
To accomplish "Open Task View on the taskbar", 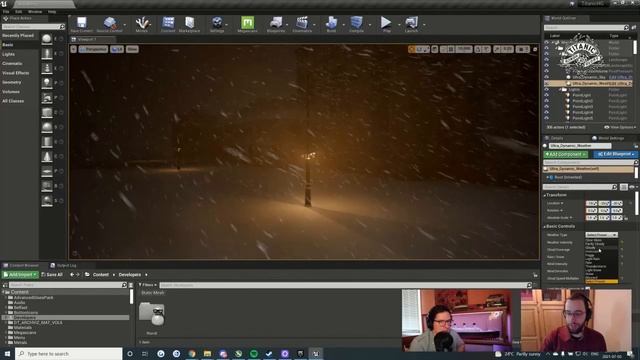I will [145, 353].
